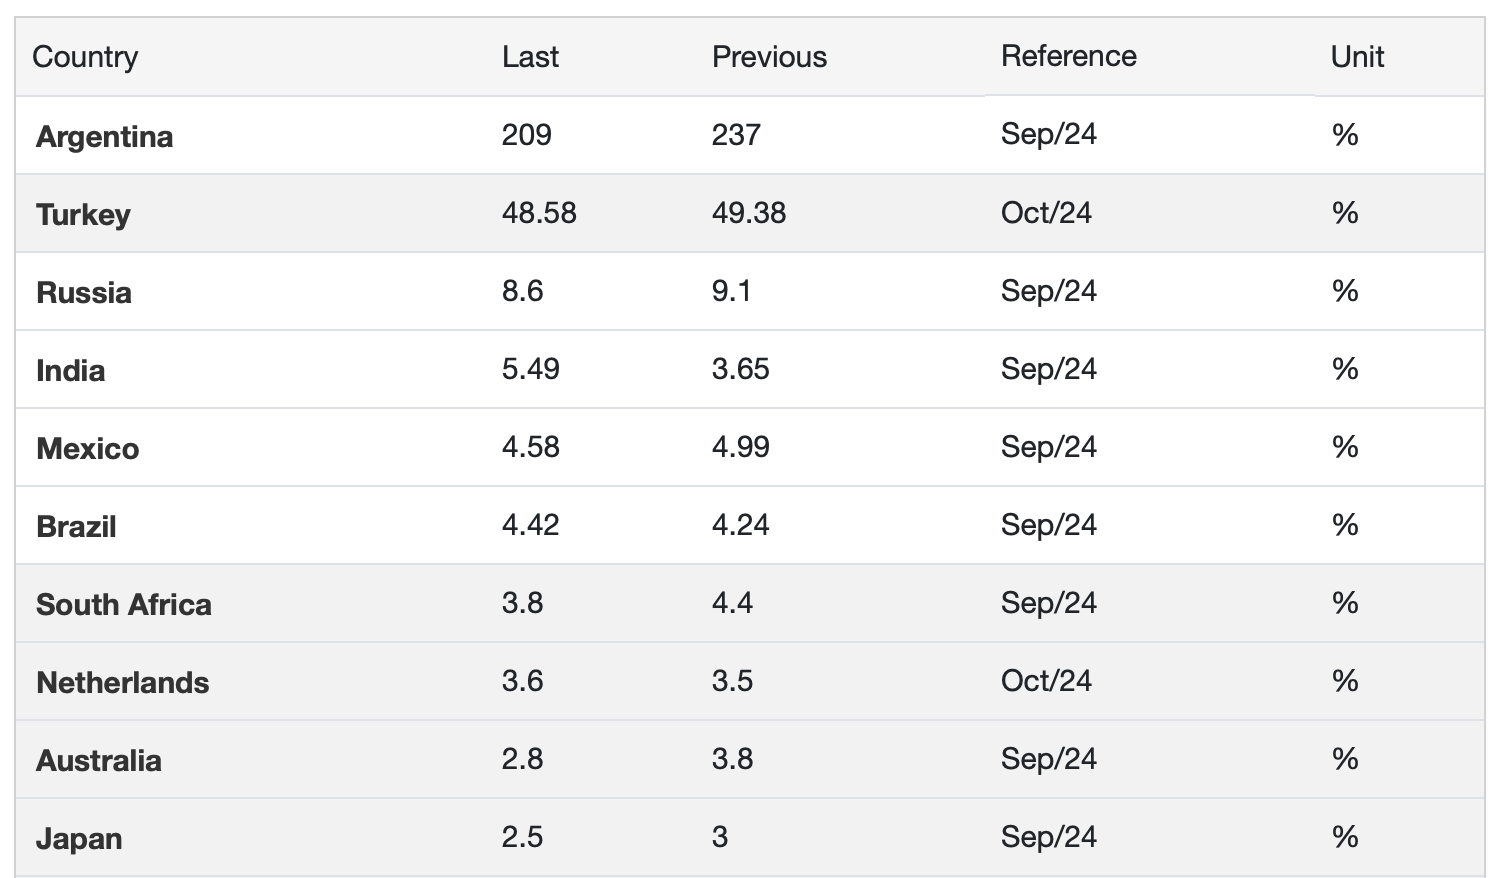Open the Argentina country link

pos(104,136)
